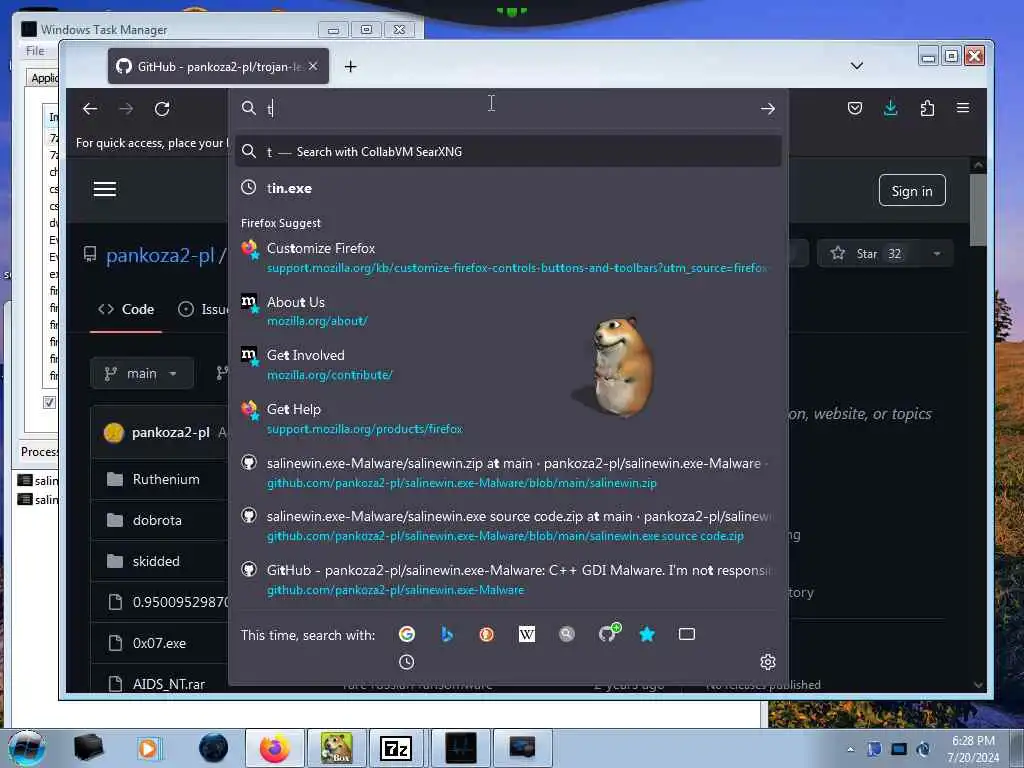Click the browser forward arrow

[126, 109]
